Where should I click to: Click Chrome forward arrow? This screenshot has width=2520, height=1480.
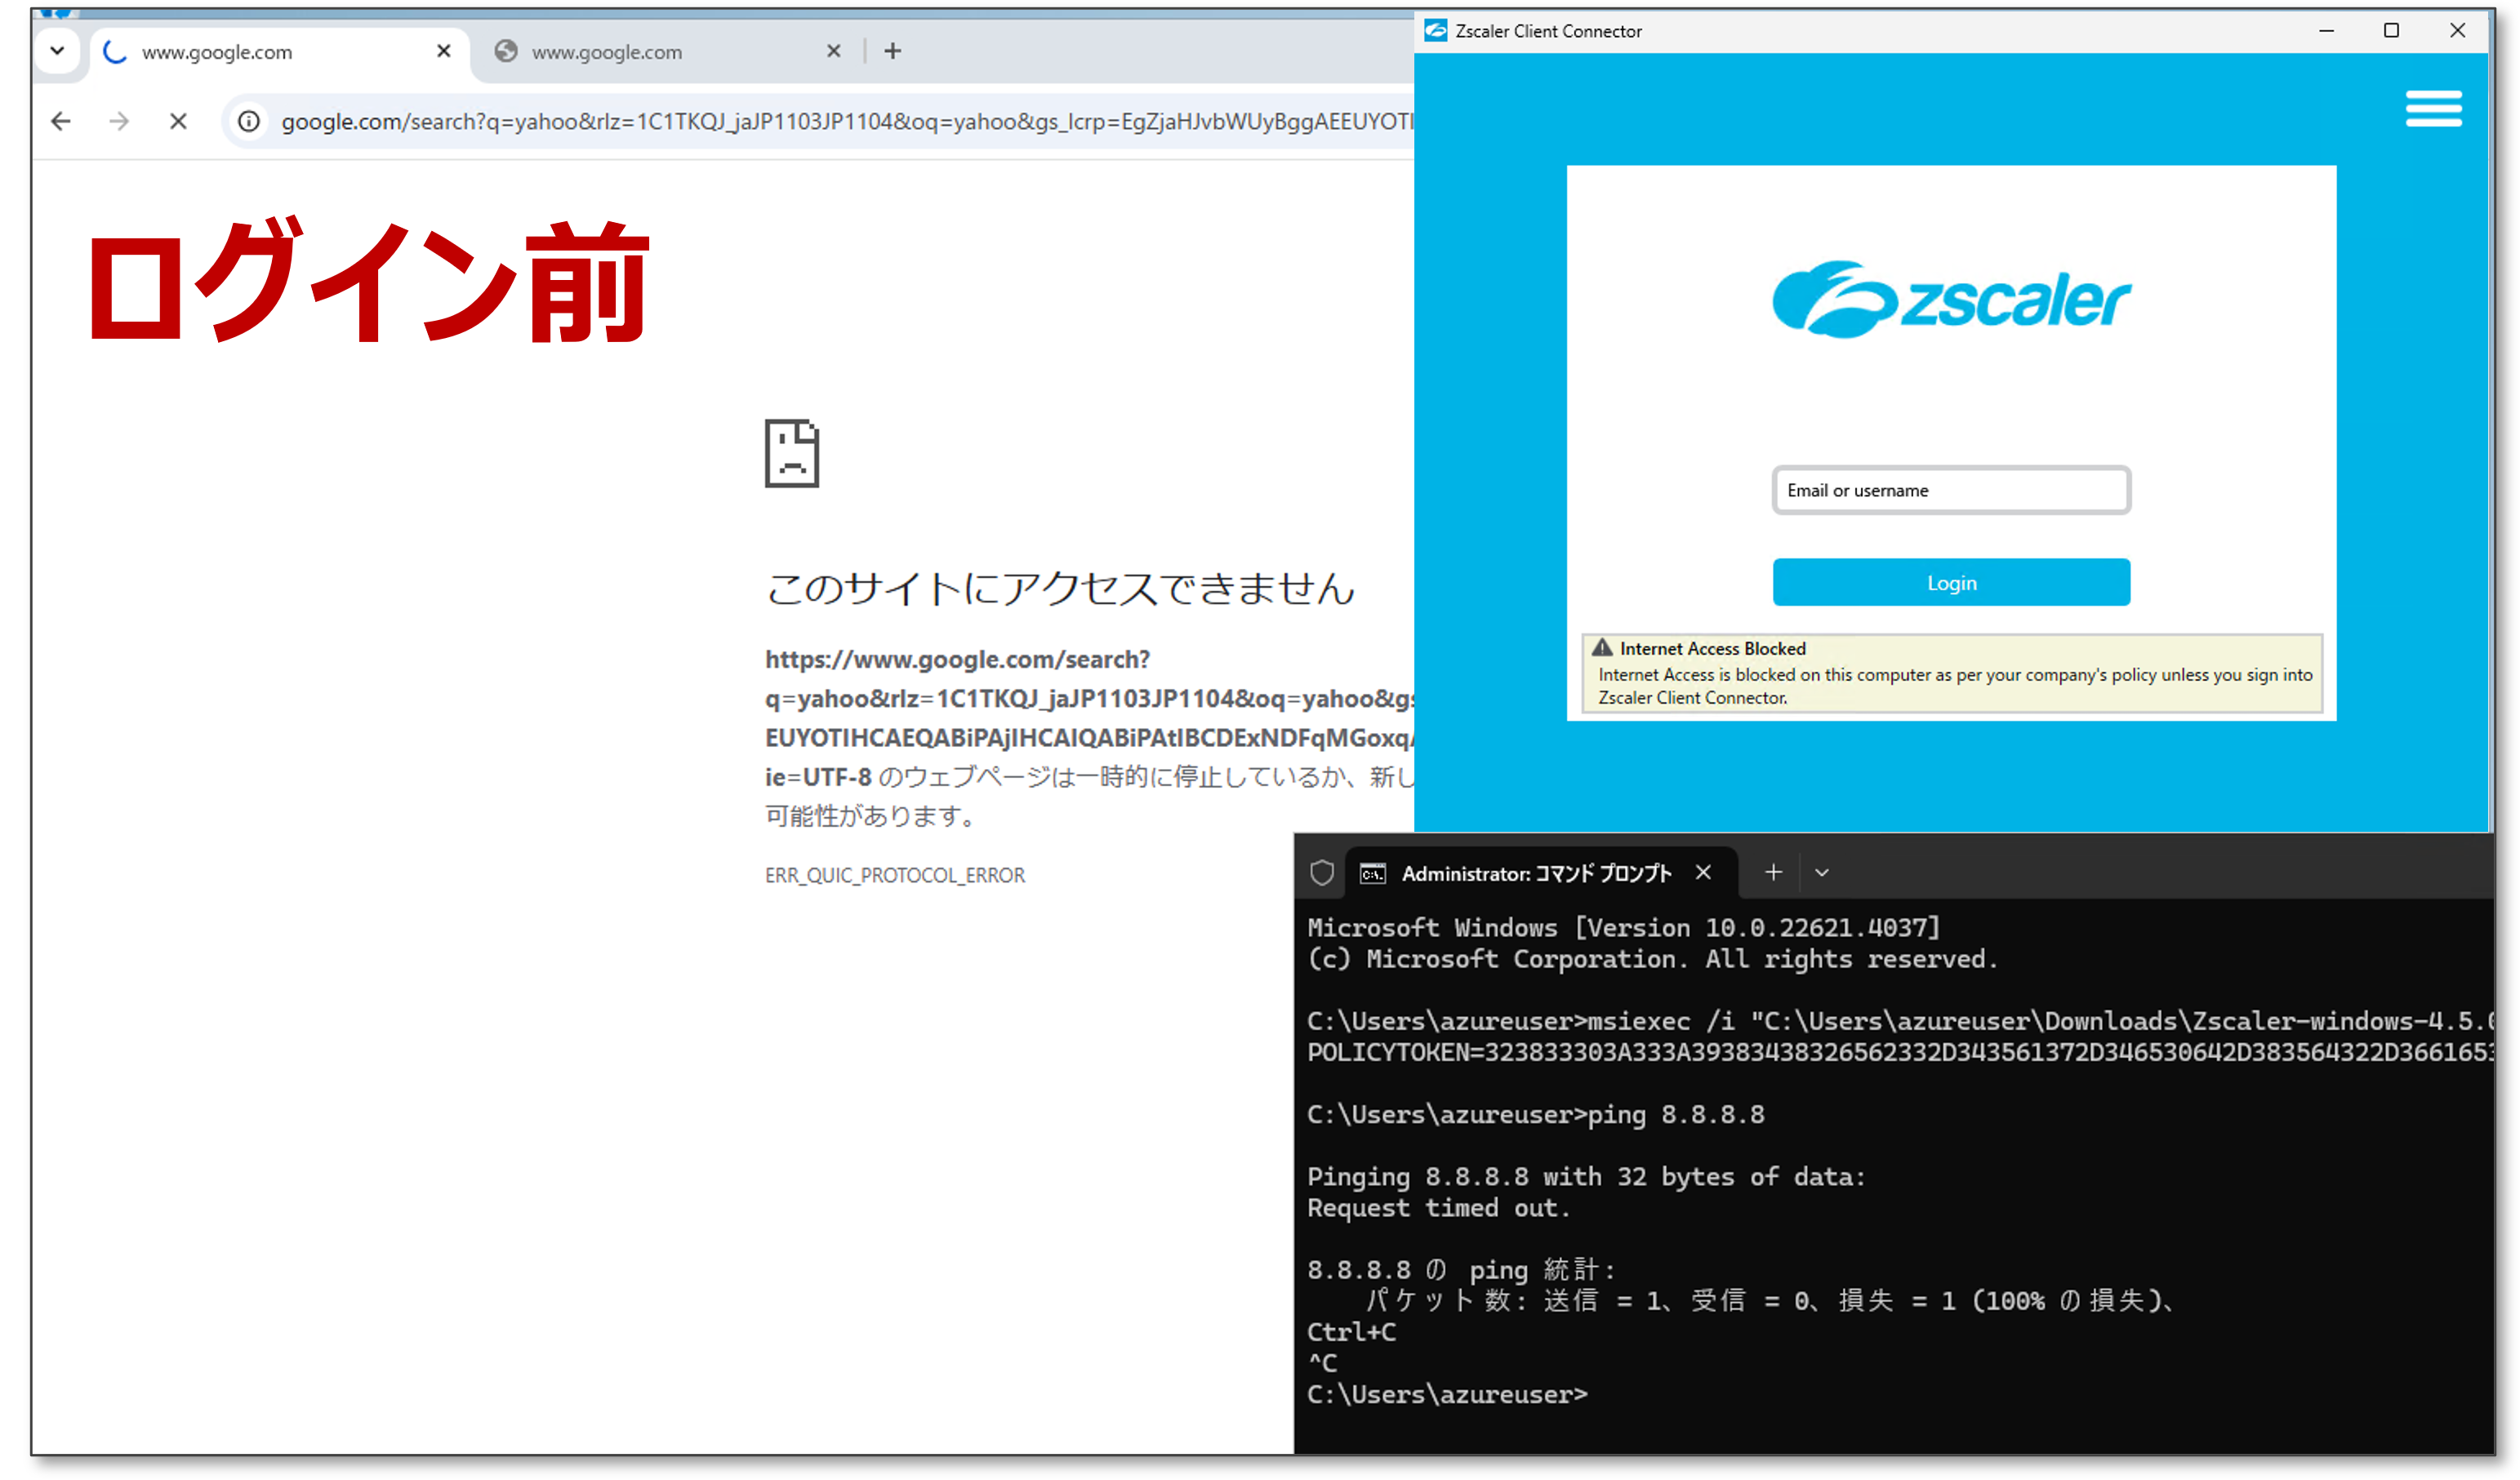coord(119,121)
